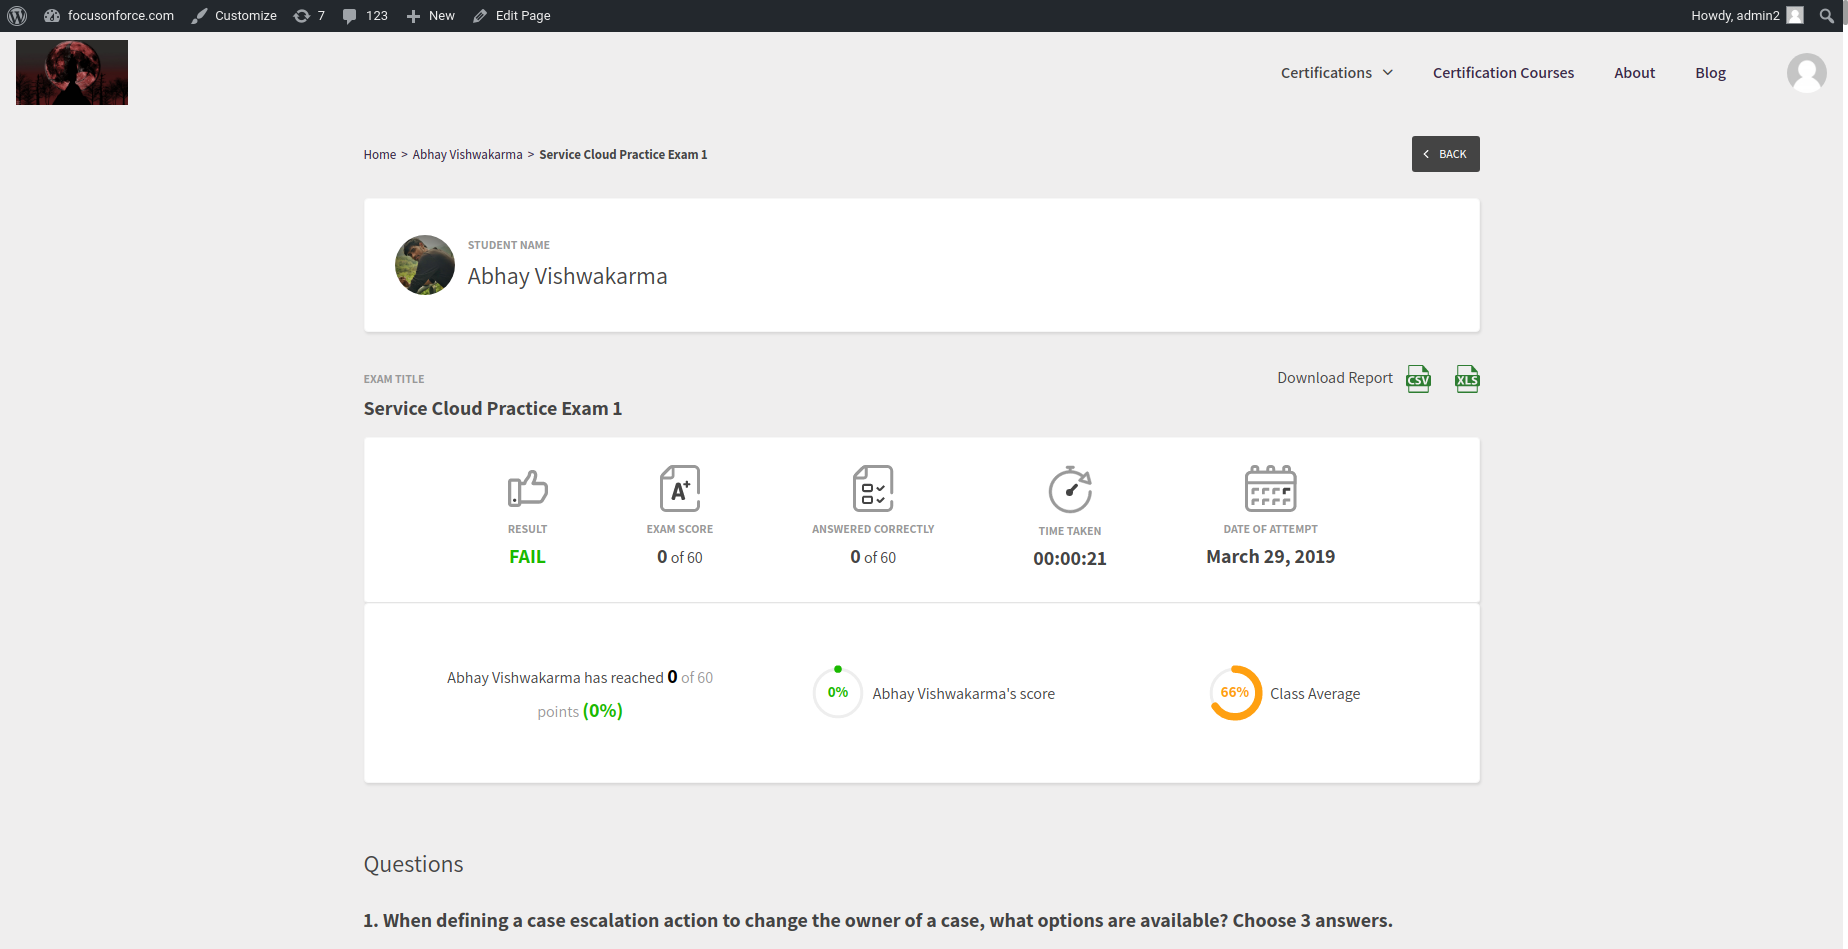Click the BACK button
Screen dimensions: 1848x949
pyautogui.click(x=1445, y=154)
